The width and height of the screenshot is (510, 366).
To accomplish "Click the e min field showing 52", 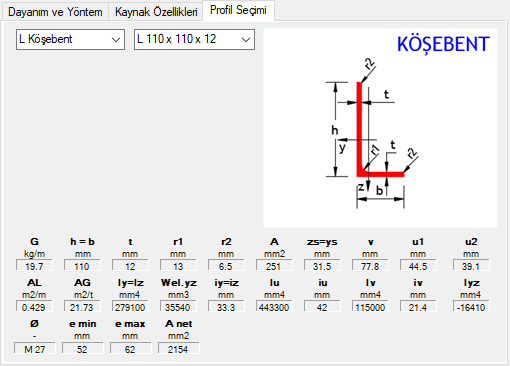I will (x=83, y=348).
